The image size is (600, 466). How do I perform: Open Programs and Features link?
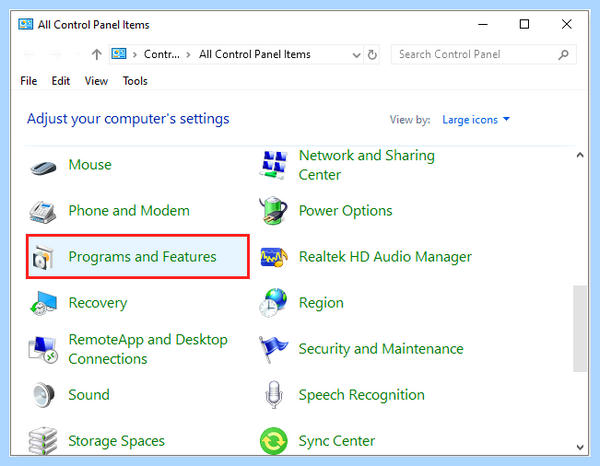[142, 257]
